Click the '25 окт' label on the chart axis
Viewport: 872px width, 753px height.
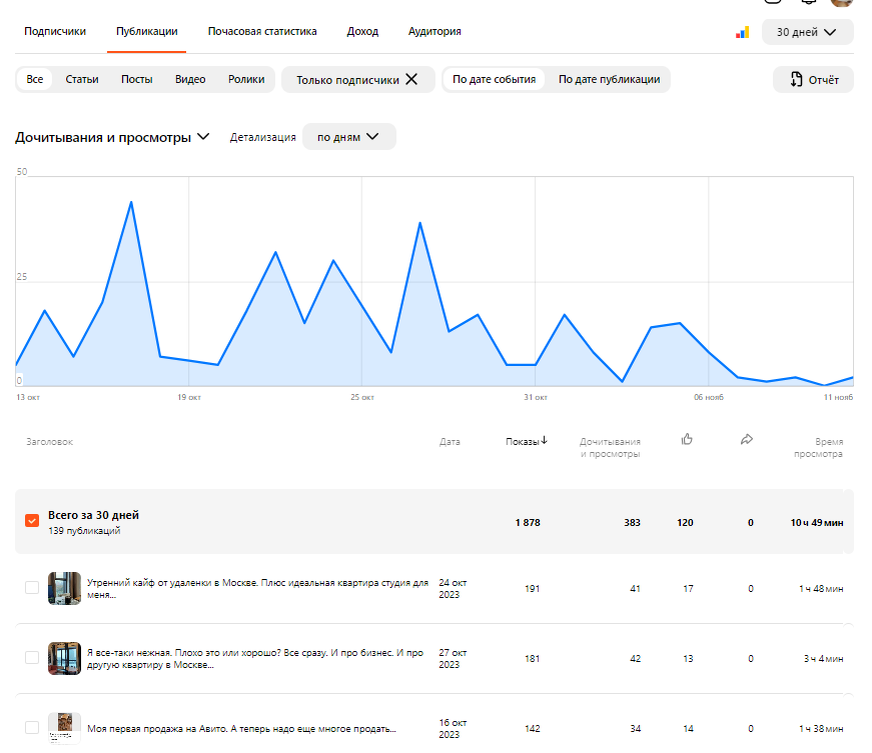pos(362,397)
